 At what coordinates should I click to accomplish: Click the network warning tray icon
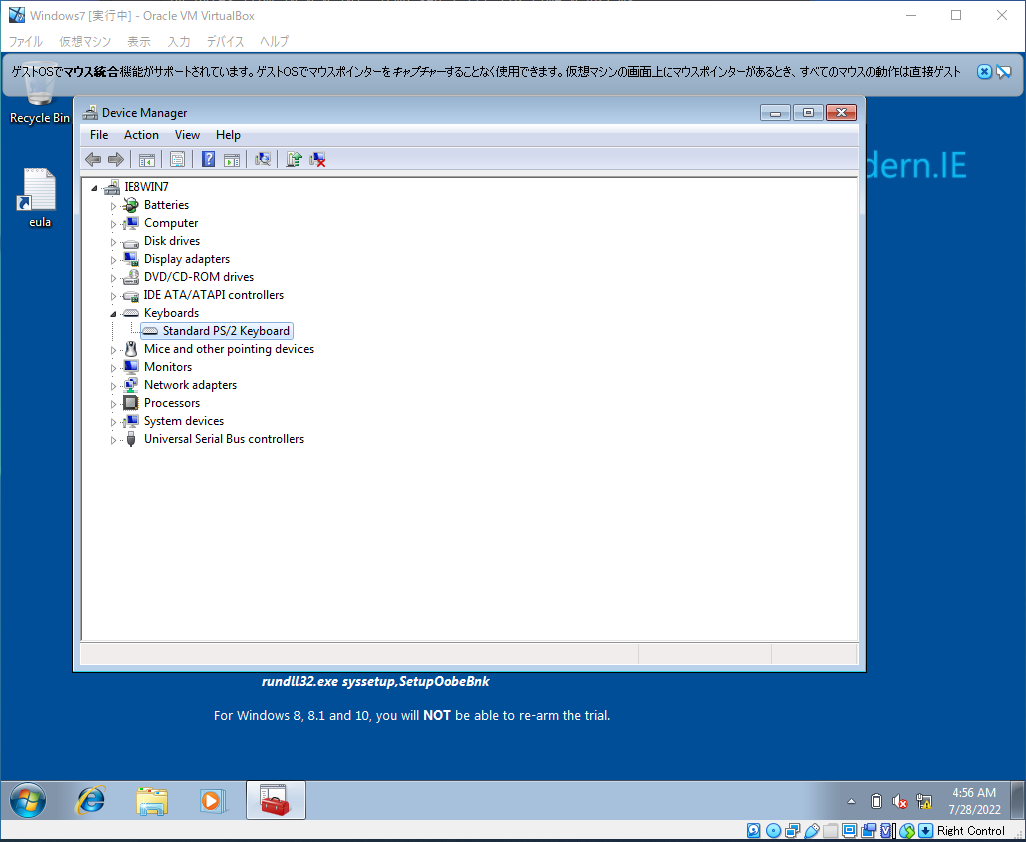pos(923,801)
